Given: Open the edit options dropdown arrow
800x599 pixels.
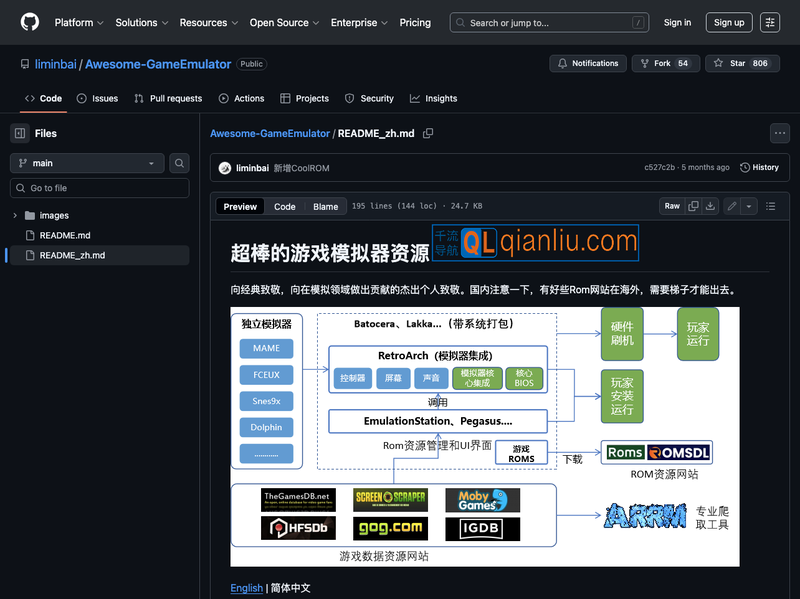Looking at the screenshot, I should coord(748,206).
